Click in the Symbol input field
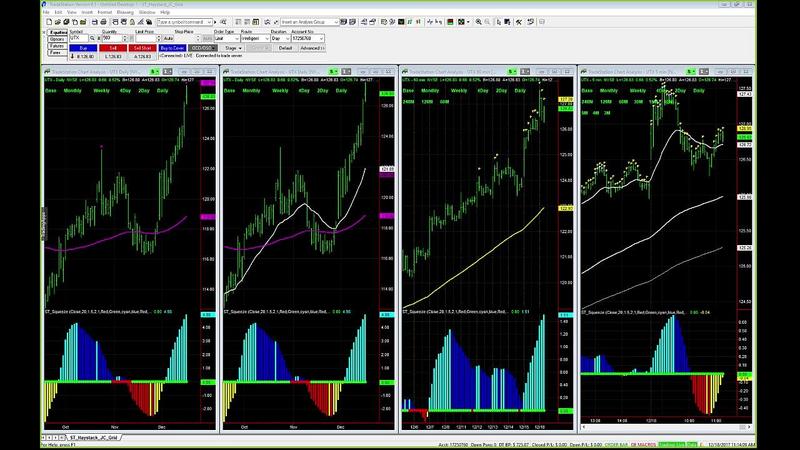800x450 pixels. click(79, 38)
